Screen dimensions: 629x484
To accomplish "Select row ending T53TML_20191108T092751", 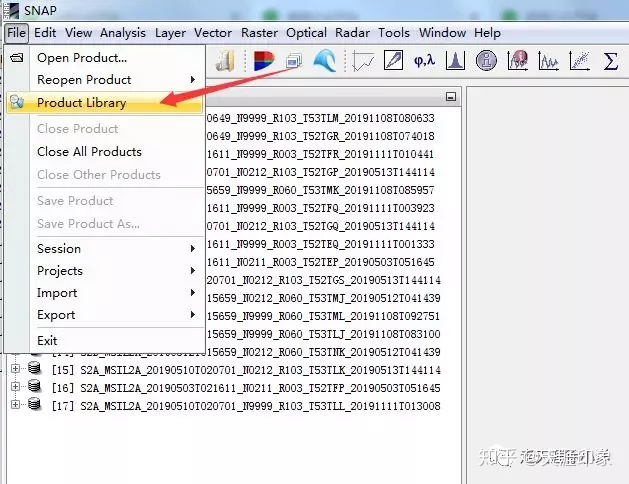I will coord(324,316).
